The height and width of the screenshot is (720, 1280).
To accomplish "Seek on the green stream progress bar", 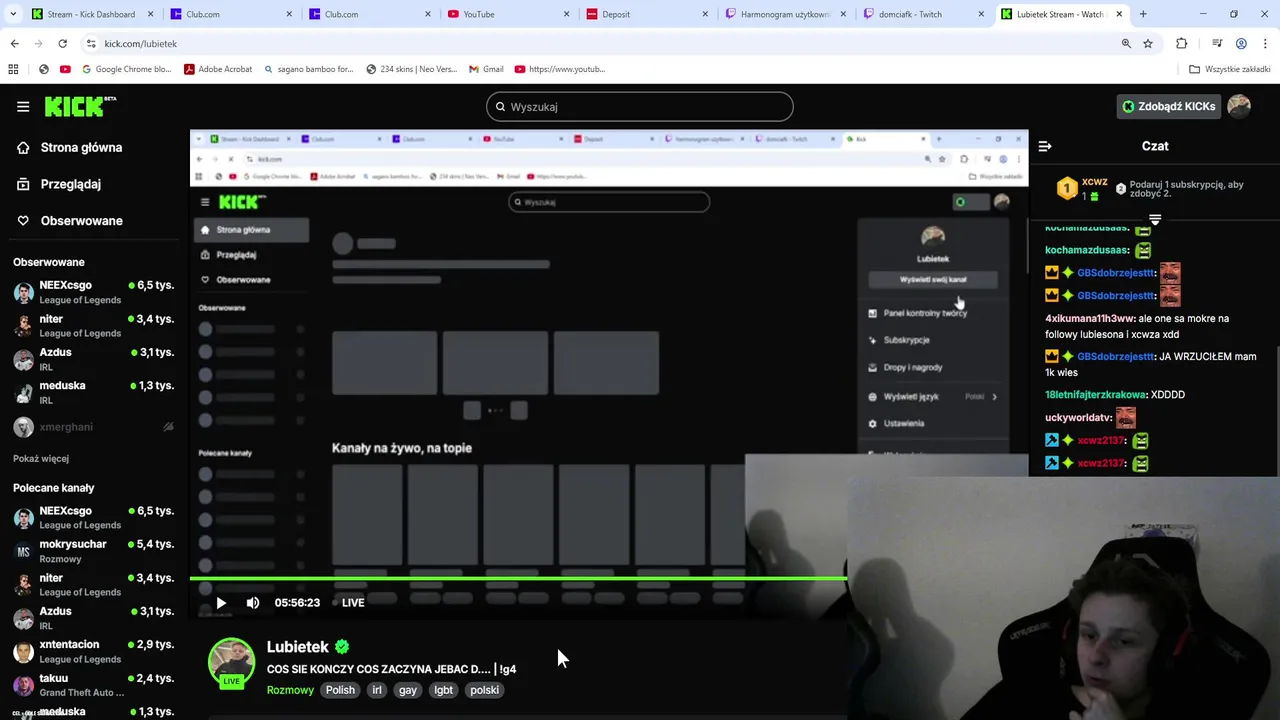I will [x=518, y=578].
